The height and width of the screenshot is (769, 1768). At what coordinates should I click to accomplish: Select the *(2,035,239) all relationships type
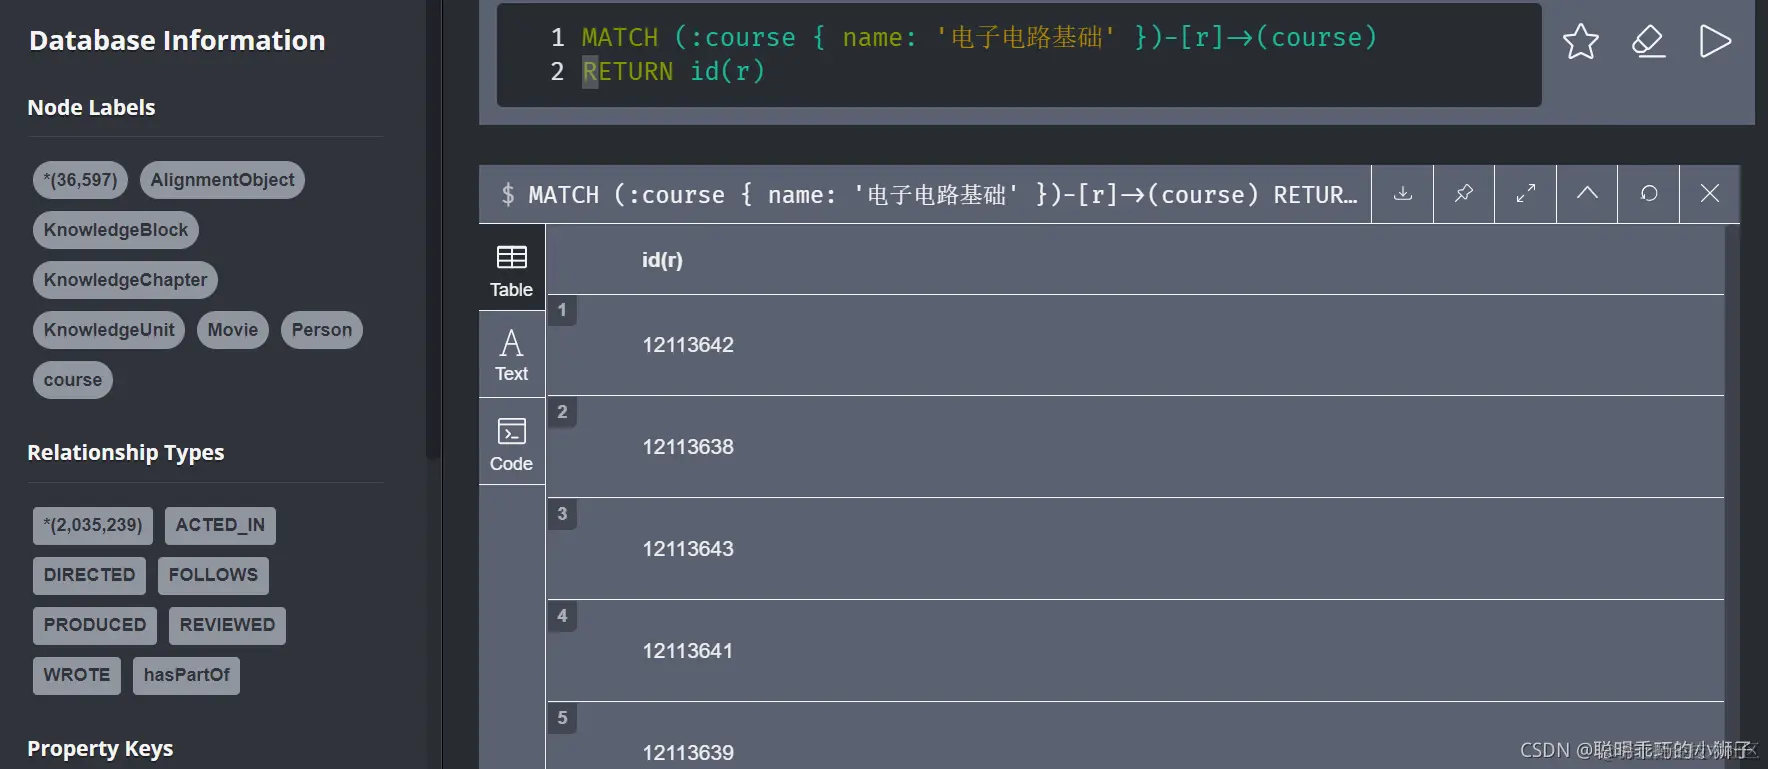click(x=93, y=525)
